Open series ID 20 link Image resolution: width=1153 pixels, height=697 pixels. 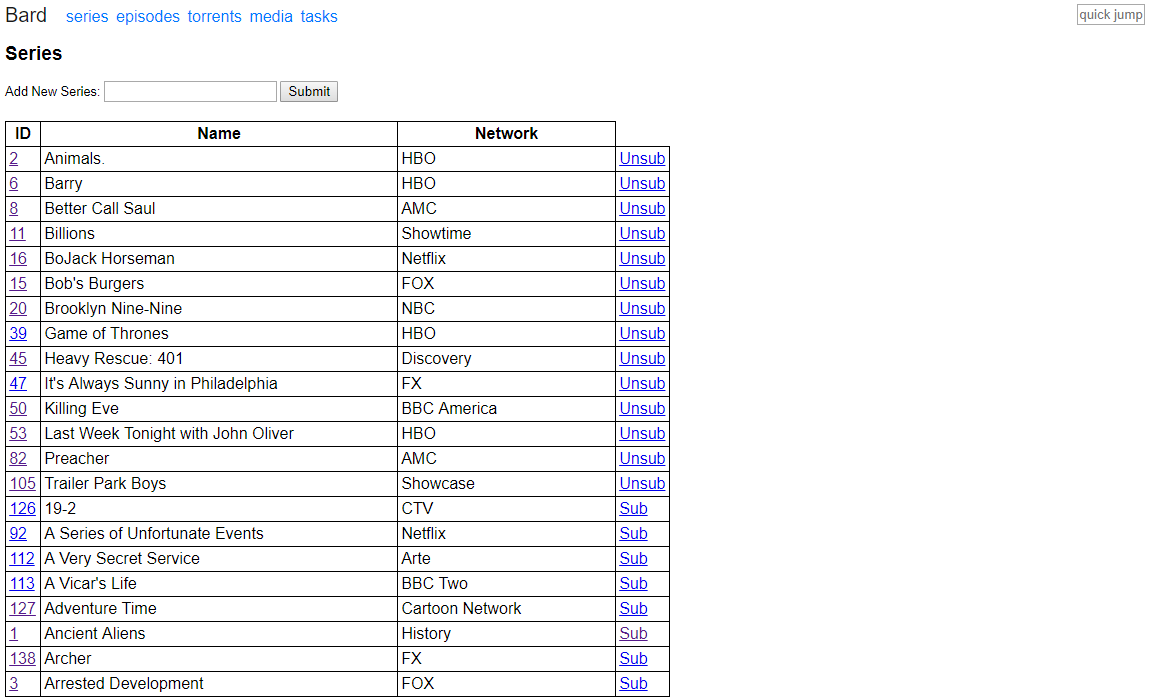[18, 308]
